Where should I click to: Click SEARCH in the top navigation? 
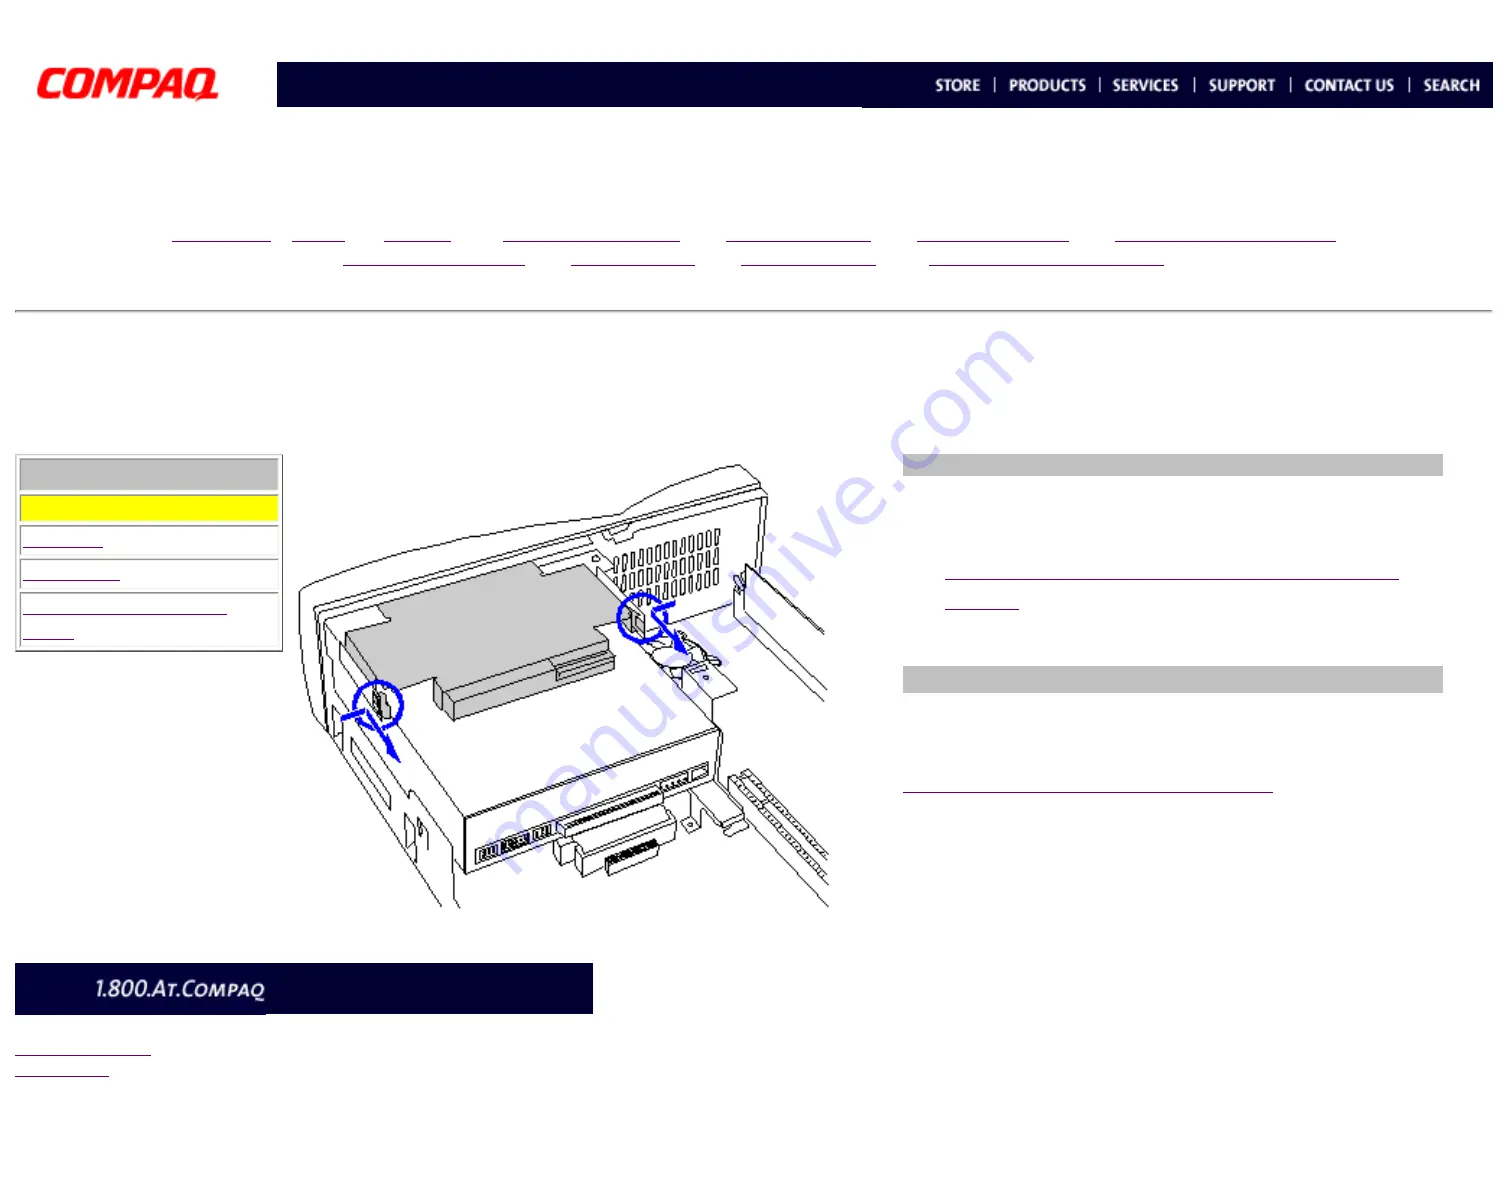click(1451, 86)
